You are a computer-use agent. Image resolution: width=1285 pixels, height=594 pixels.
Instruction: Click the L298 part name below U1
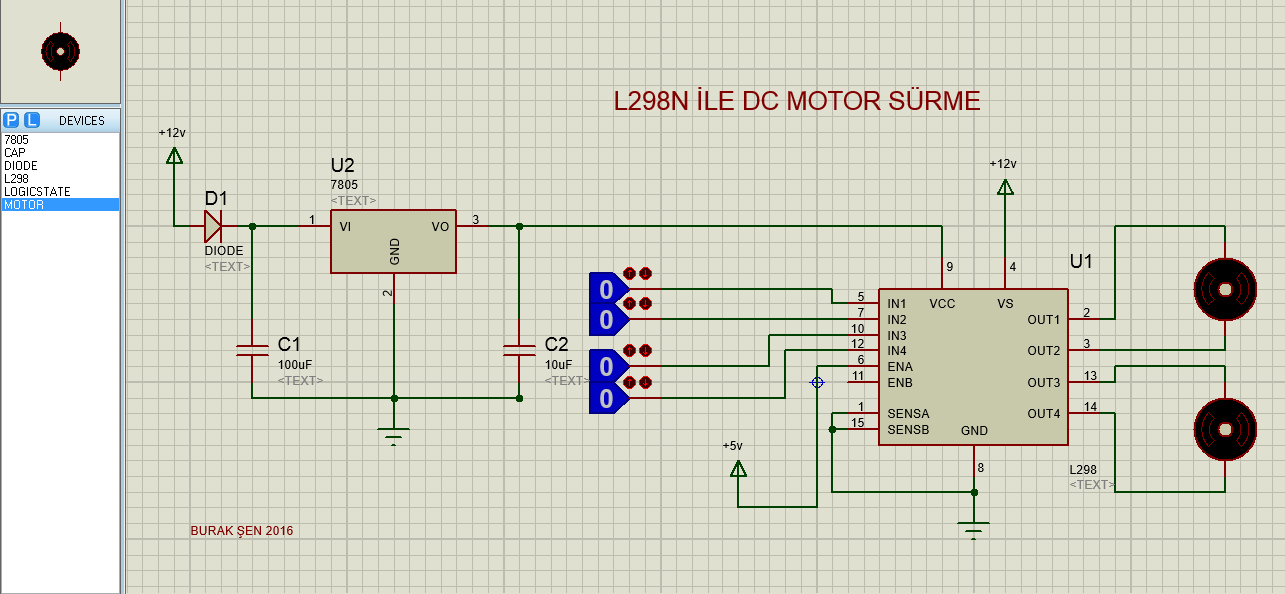pos(1083,470)
